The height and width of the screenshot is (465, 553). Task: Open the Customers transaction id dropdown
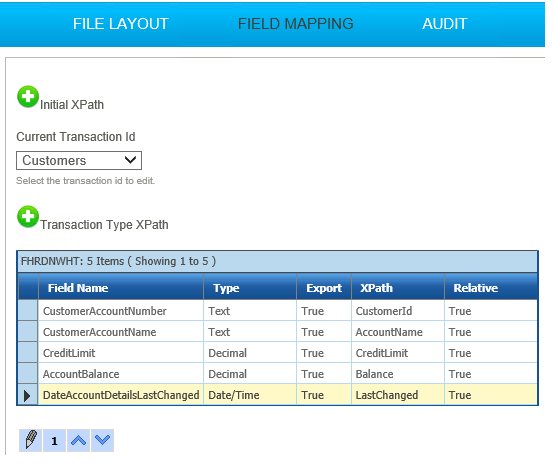point(79,161)
